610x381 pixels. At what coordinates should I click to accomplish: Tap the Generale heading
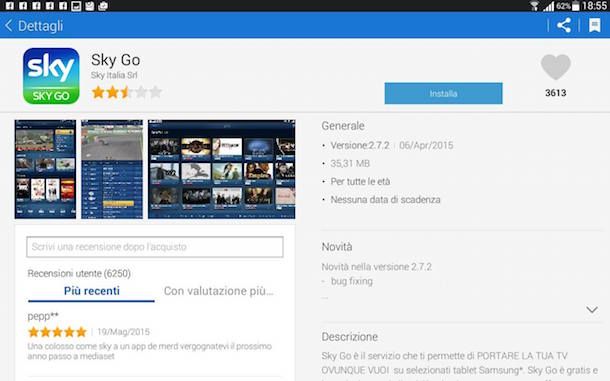(343, 126)
